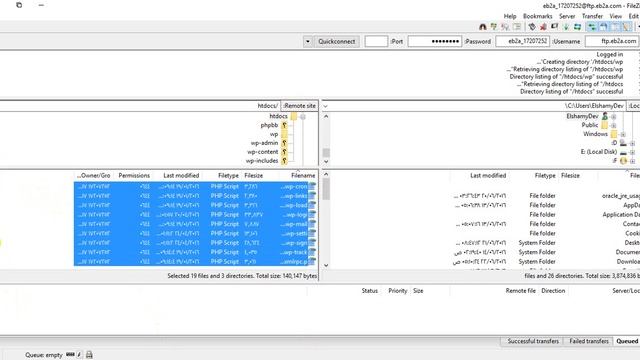Click the Direction column header in queue

553,291
